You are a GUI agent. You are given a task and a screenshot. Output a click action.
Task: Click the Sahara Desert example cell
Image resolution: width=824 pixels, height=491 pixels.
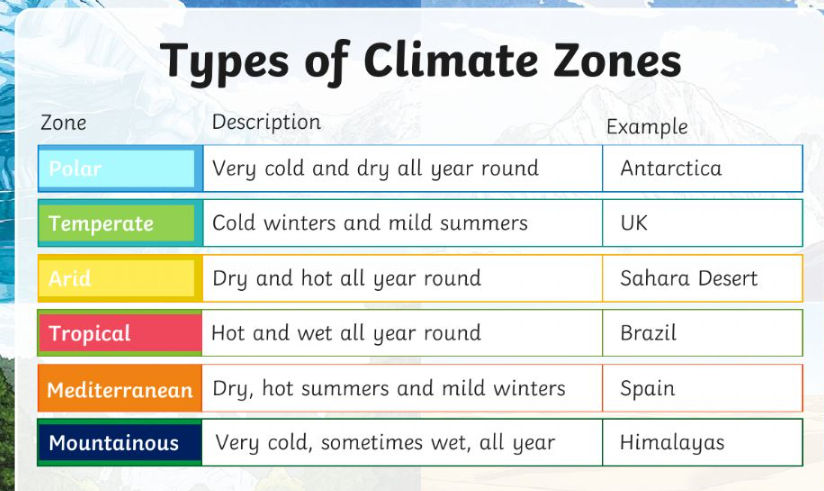(703, 278)
